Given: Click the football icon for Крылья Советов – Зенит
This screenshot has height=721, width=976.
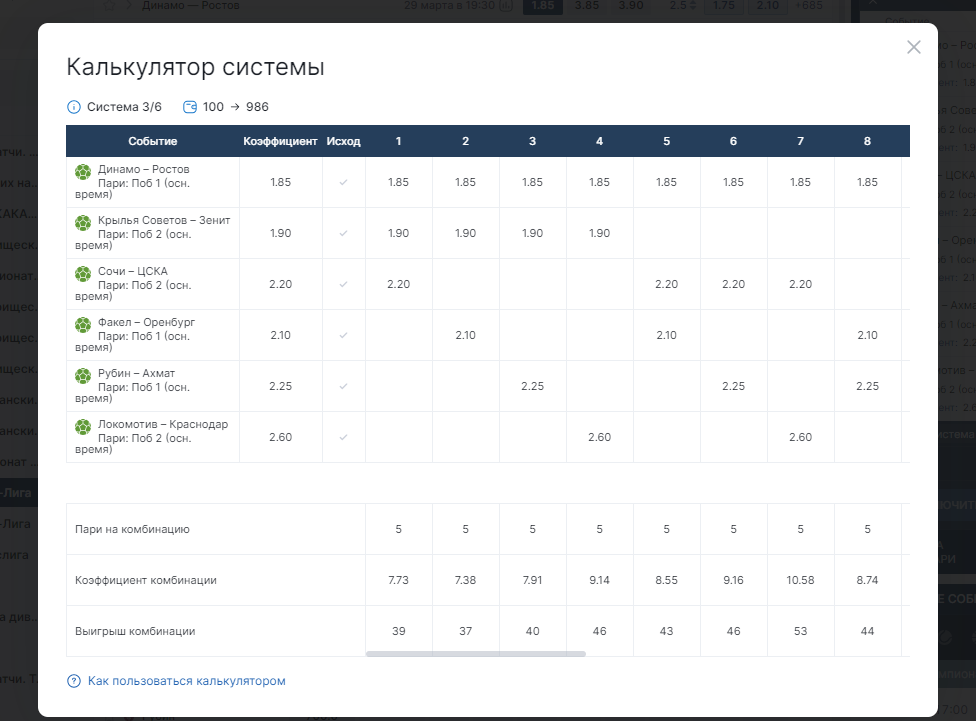Looking at the screenshot, I should (83, 222).
